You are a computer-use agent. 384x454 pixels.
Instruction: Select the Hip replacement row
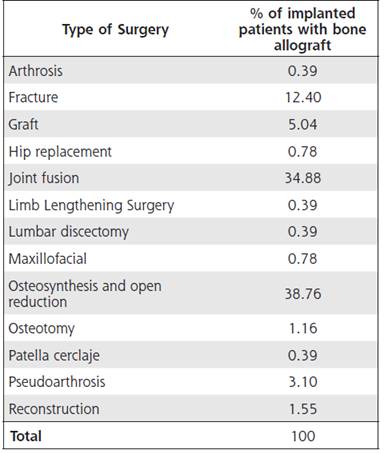click(x=190, y=151)
